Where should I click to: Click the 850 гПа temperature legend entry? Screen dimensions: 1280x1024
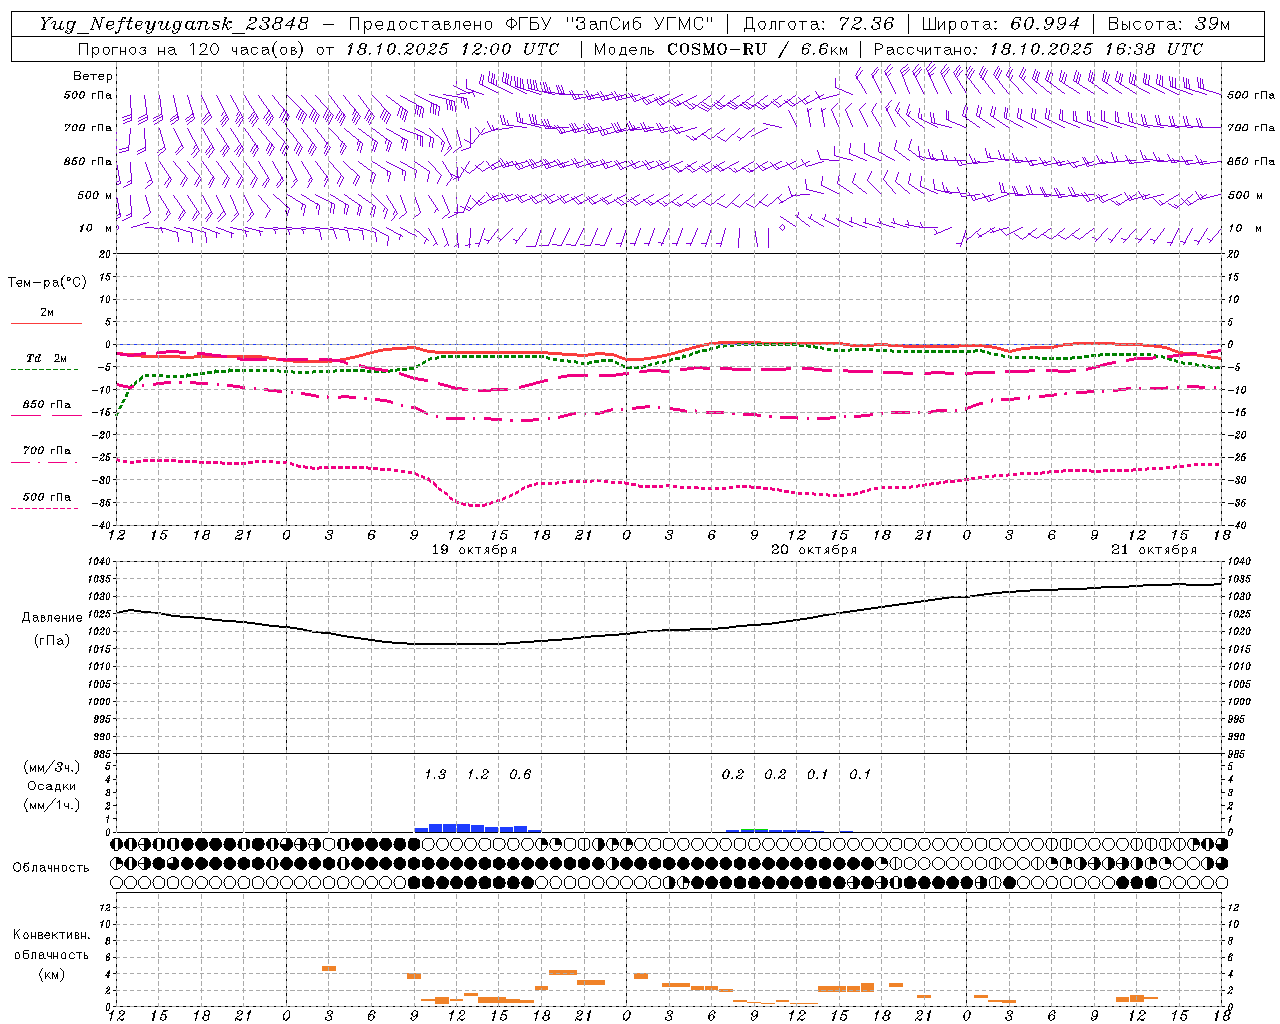tap(46, 405)
